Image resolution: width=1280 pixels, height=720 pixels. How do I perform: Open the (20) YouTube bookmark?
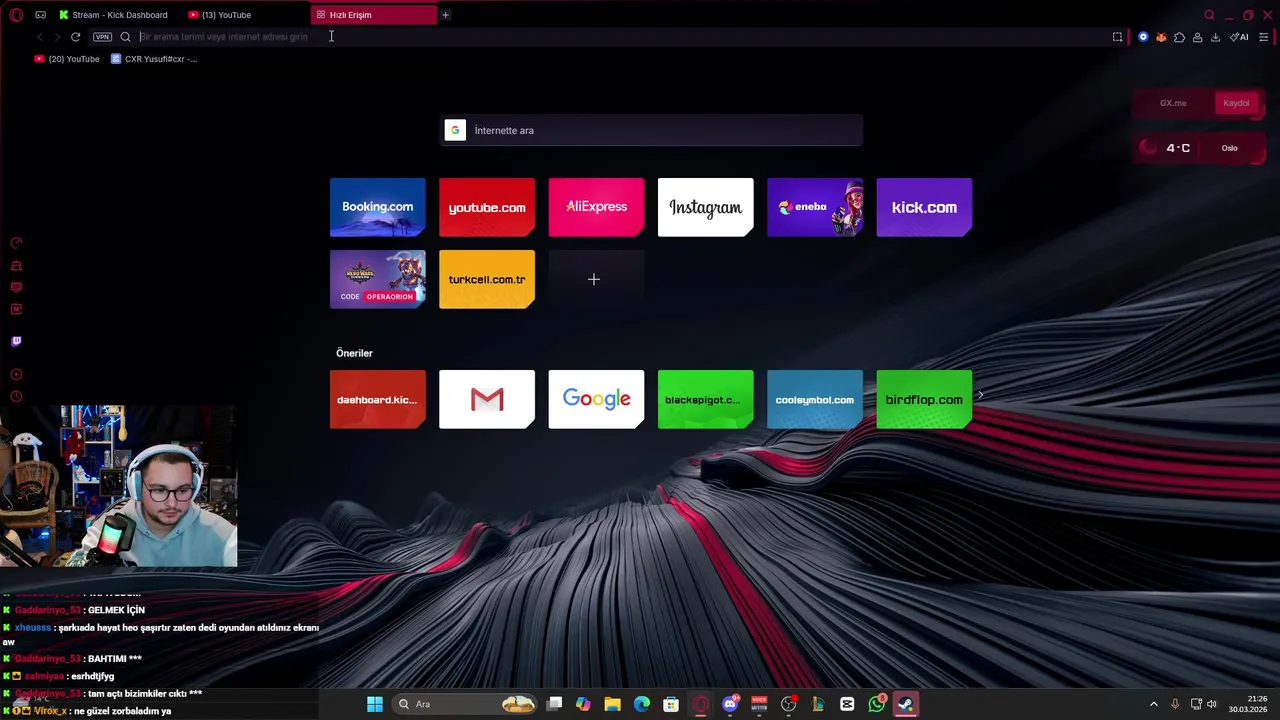point(67,59)
